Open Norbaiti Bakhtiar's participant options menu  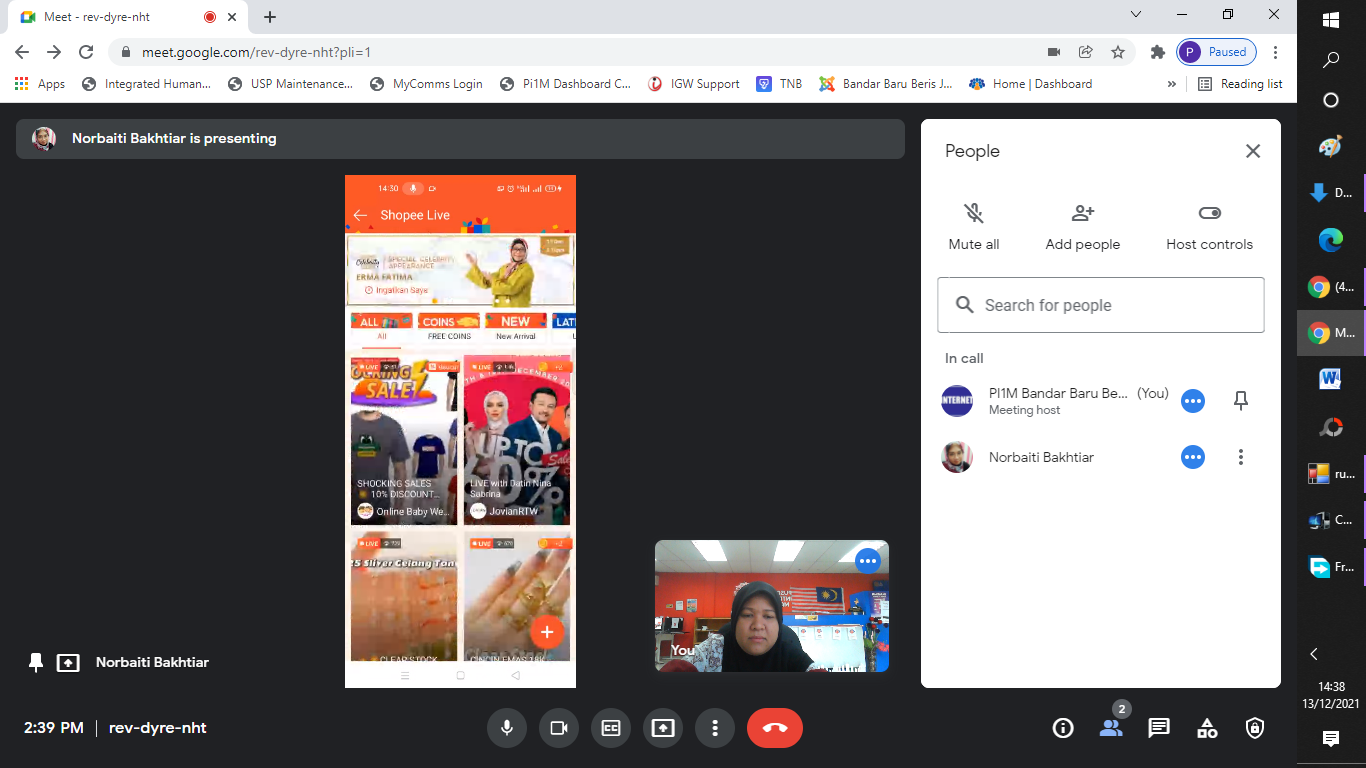[x=1240, y=457]
